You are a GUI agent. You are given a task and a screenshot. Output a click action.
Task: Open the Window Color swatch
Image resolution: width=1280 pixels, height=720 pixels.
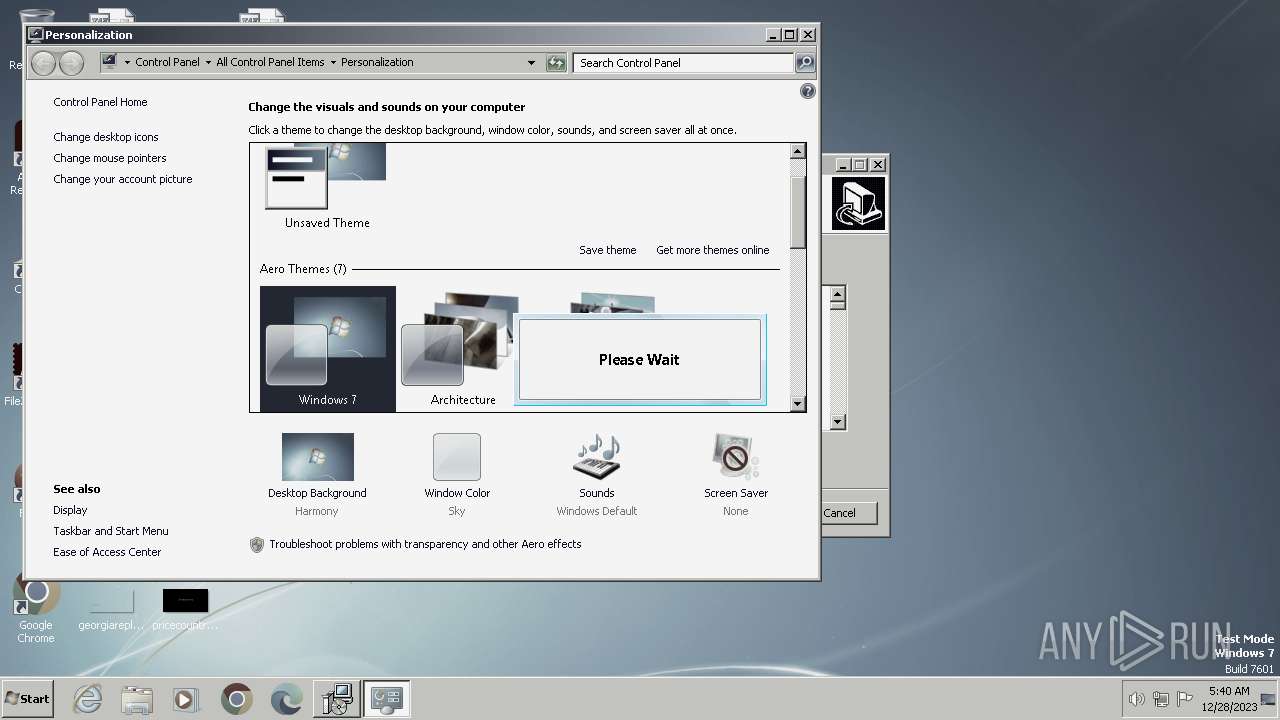pyautogui.click(x=457, y=457)
